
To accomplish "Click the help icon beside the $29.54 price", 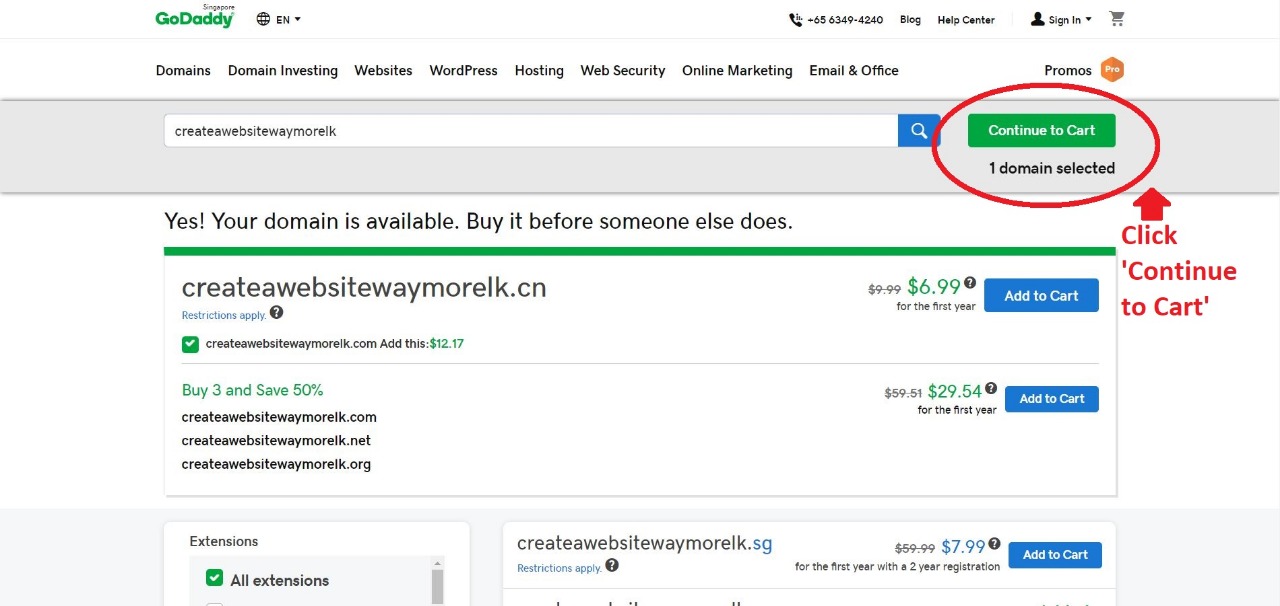I will [991, 388].
